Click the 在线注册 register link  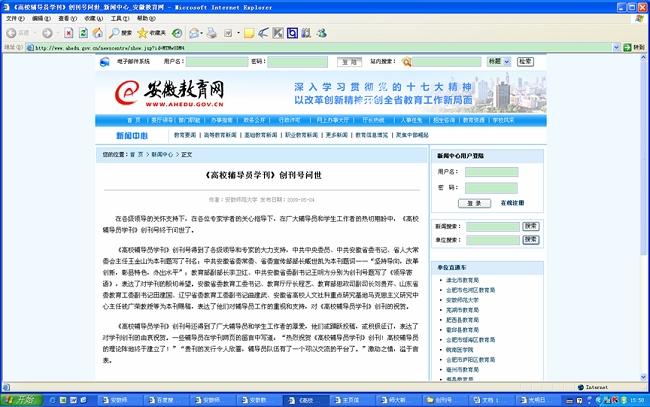click(512, 203)
